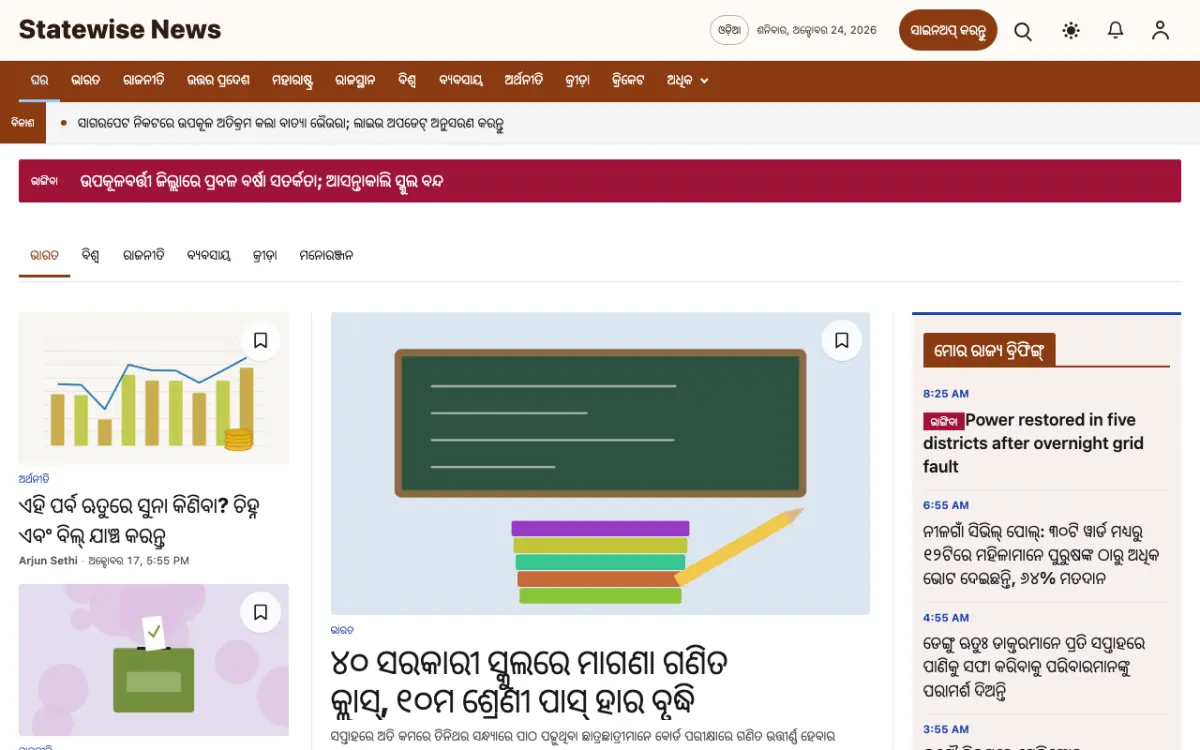1200x750 pixels.
Task: Open the ମୋର ରାଜ୍ୟ ବ୍ରିଫିଙ୍ଗ୍ section header
Action: click(x=989, y=350)
